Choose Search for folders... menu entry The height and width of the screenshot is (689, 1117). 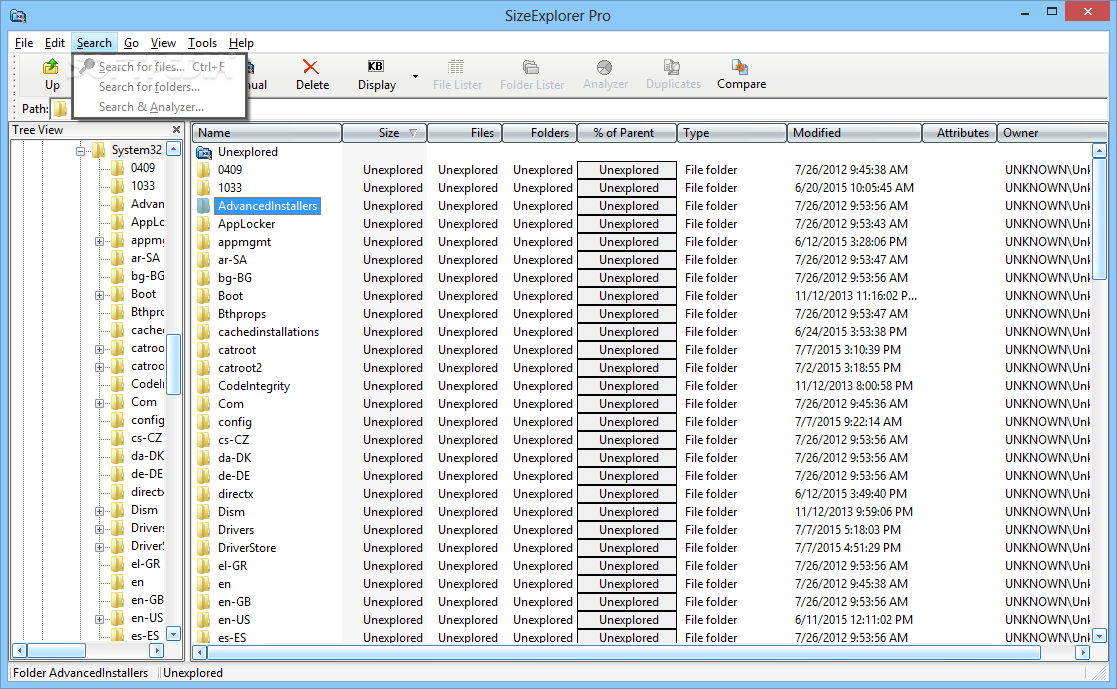click(x=149, y=87)
